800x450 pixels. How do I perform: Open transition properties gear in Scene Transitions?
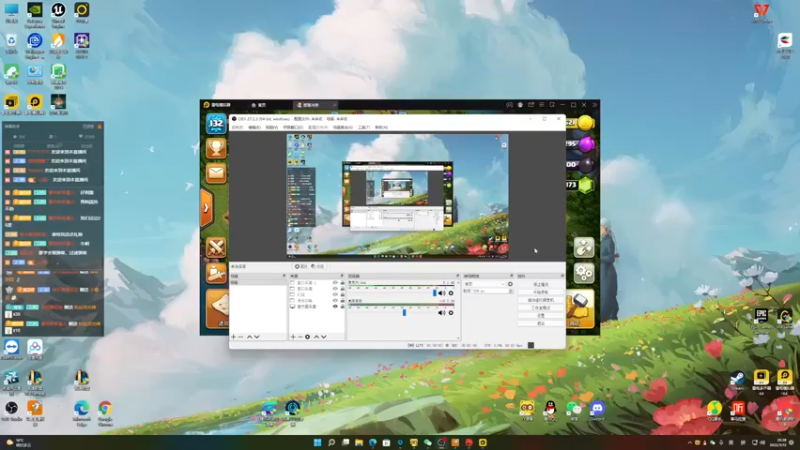(x=510, y=284)
